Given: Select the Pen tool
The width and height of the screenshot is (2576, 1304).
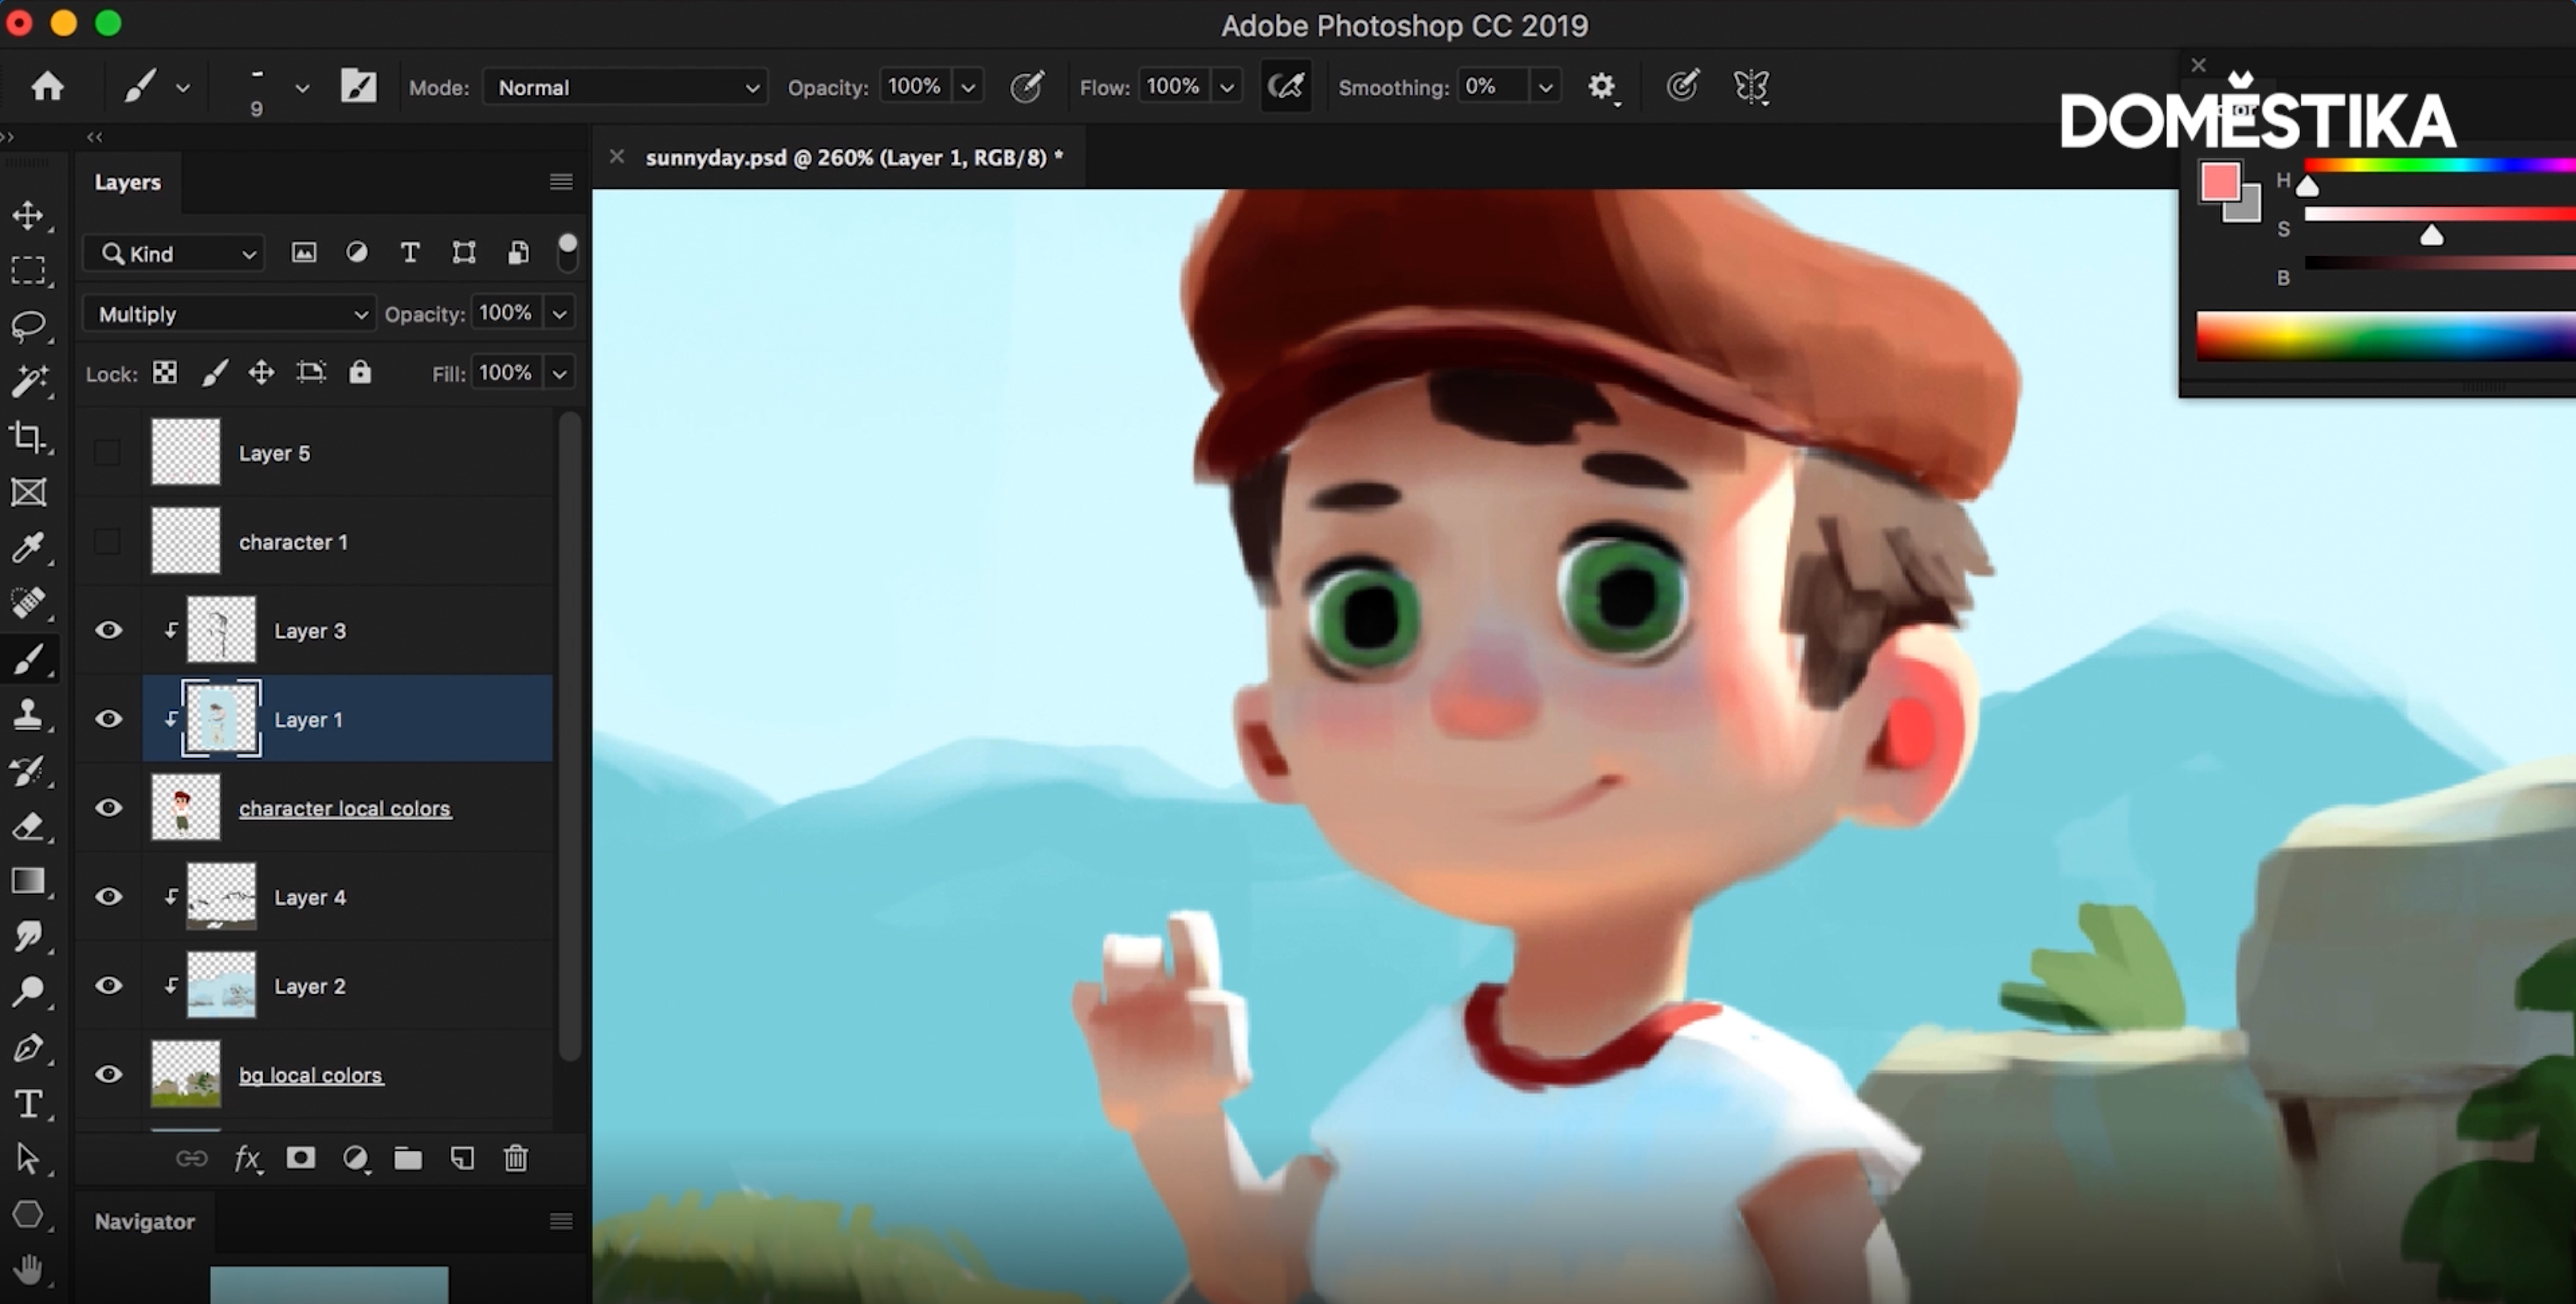Looking at the screenshot, I should pos(28,1047).
